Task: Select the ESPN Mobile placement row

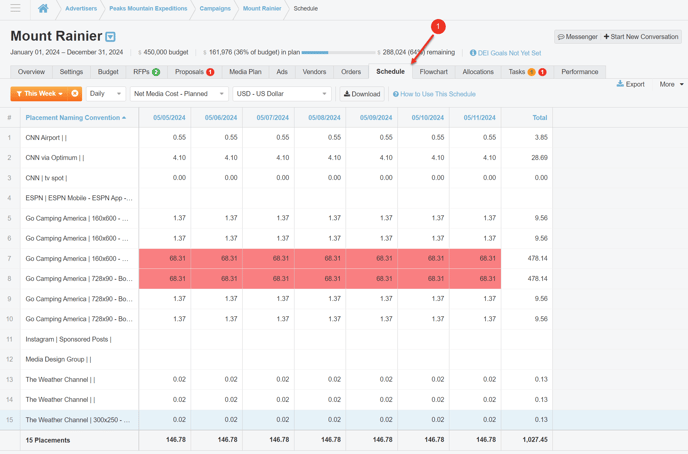Action: (276, 198)
